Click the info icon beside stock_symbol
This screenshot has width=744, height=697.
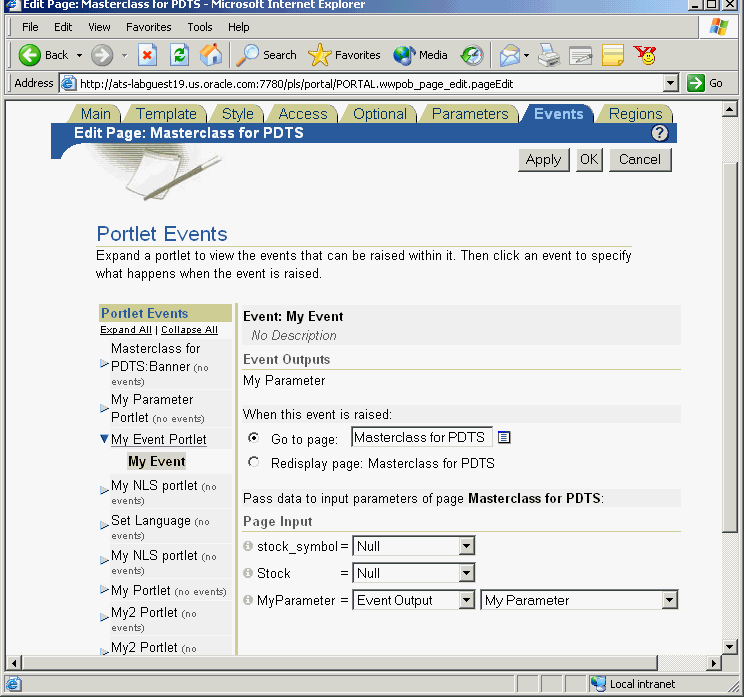coord(247,546)
